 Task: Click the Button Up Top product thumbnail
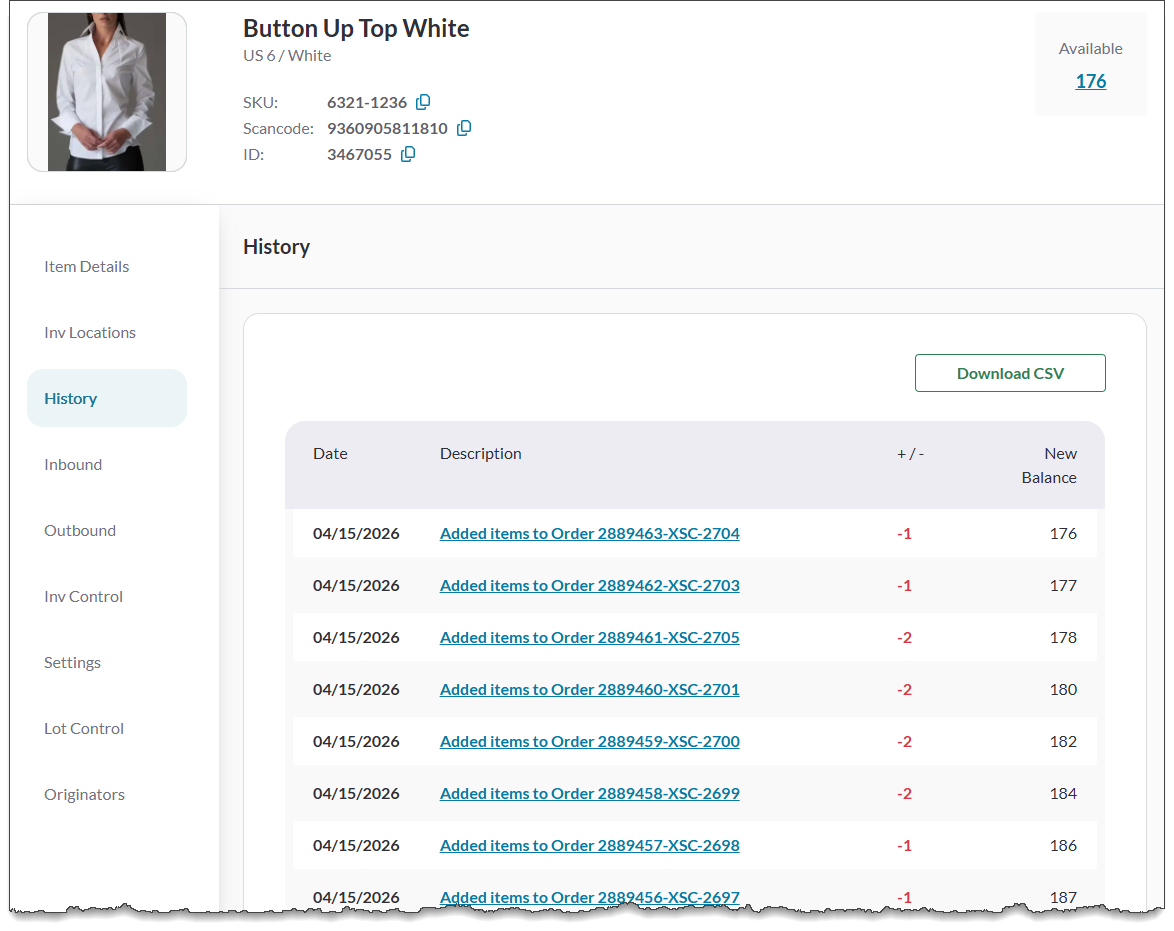(107, 92)
